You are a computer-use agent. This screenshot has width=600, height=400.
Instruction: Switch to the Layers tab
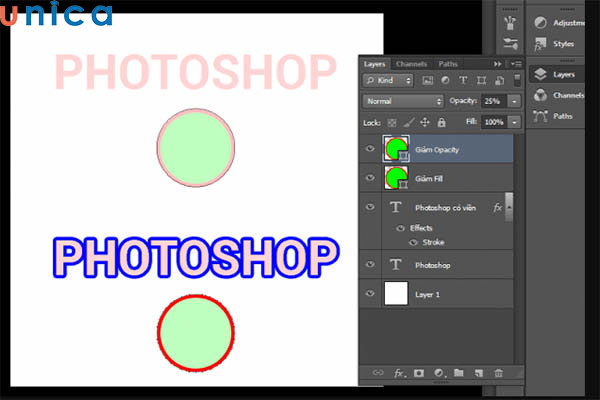point(375,64)
